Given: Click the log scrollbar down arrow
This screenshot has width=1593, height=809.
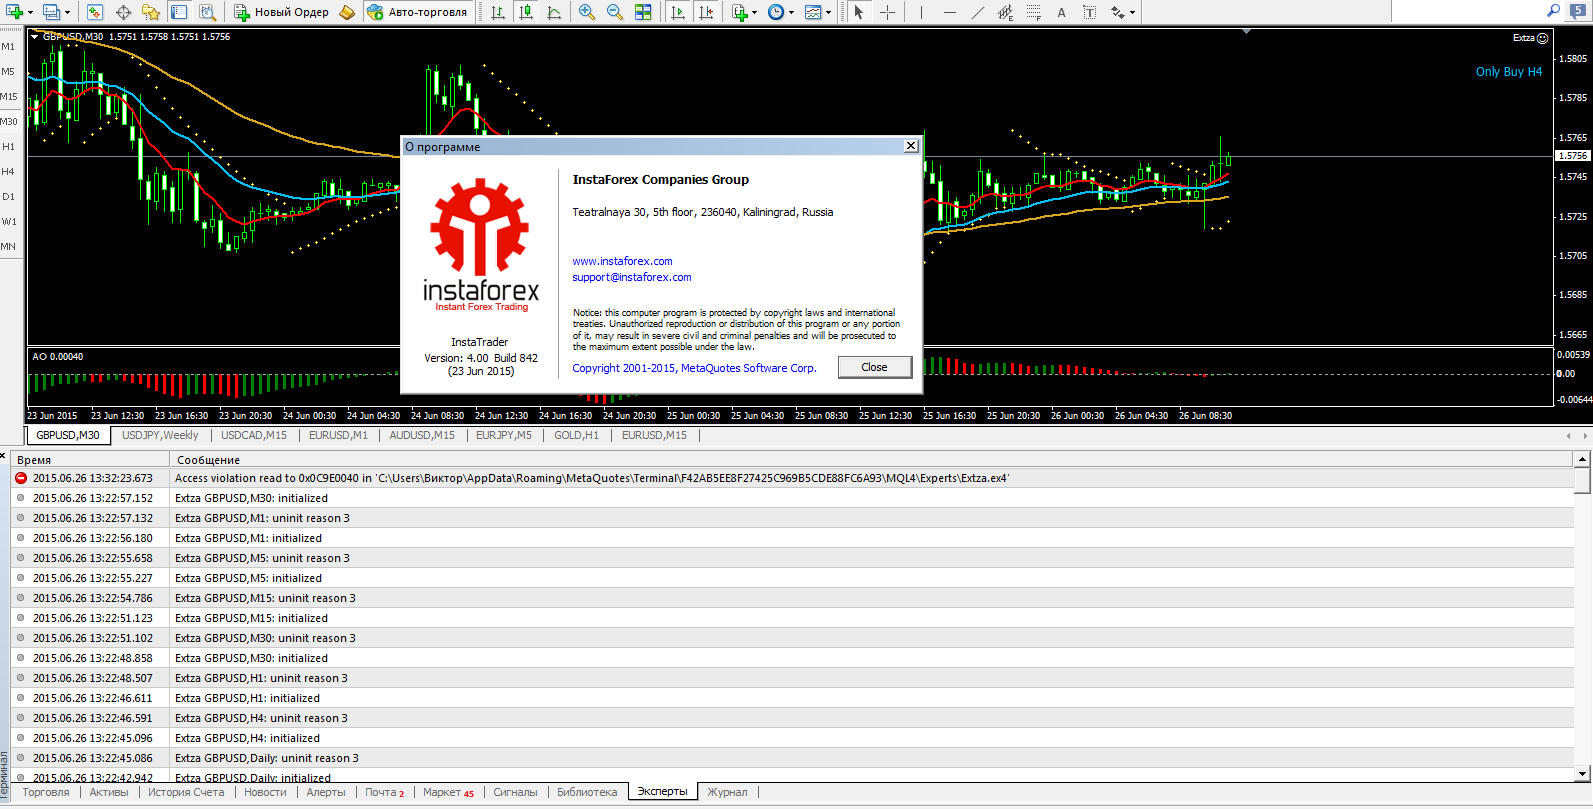Looking at the screenshot, I should (x=1582, y=773).
